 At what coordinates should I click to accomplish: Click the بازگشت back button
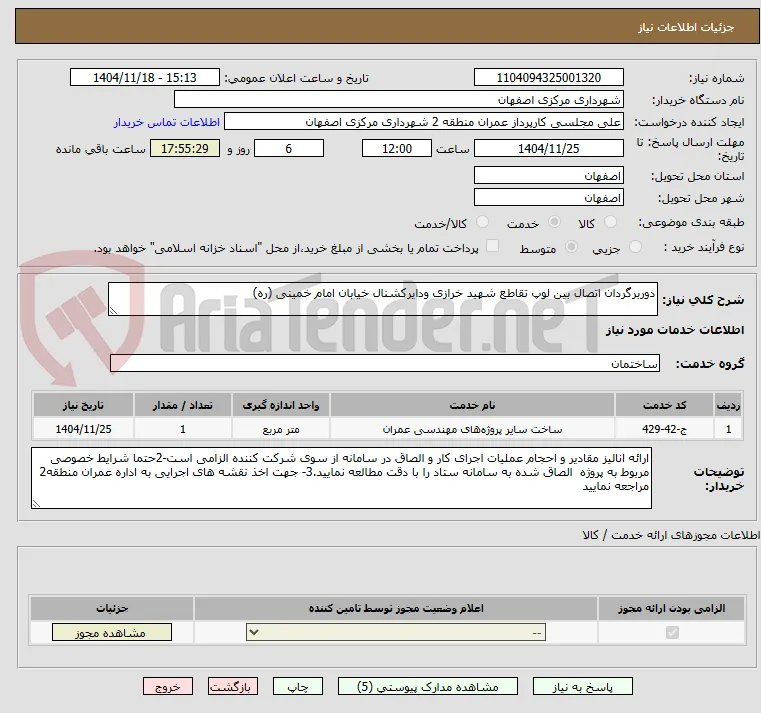[x=233, y=687]
